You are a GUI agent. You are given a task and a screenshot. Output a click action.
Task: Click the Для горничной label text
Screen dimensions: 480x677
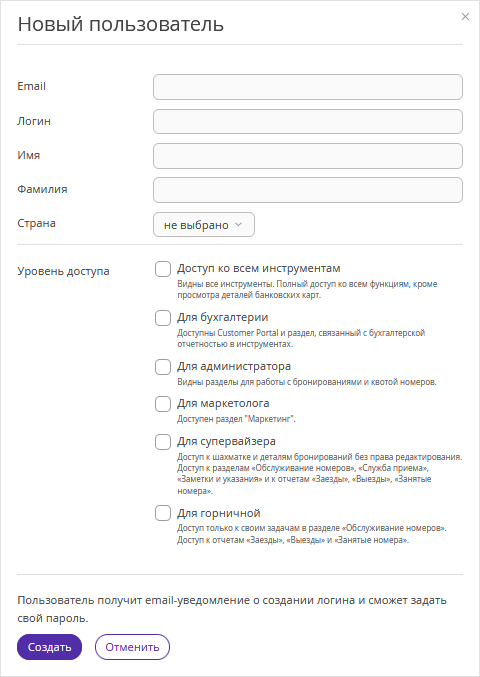coord(218,513)
